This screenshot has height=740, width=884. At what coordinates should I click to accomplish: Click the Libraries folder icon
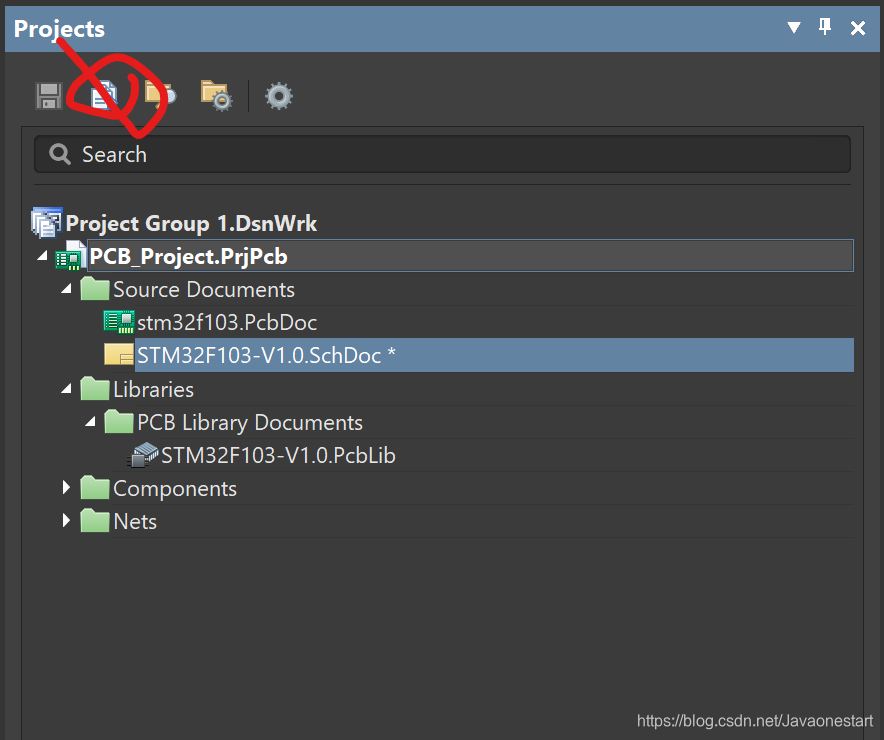(95, 388)
